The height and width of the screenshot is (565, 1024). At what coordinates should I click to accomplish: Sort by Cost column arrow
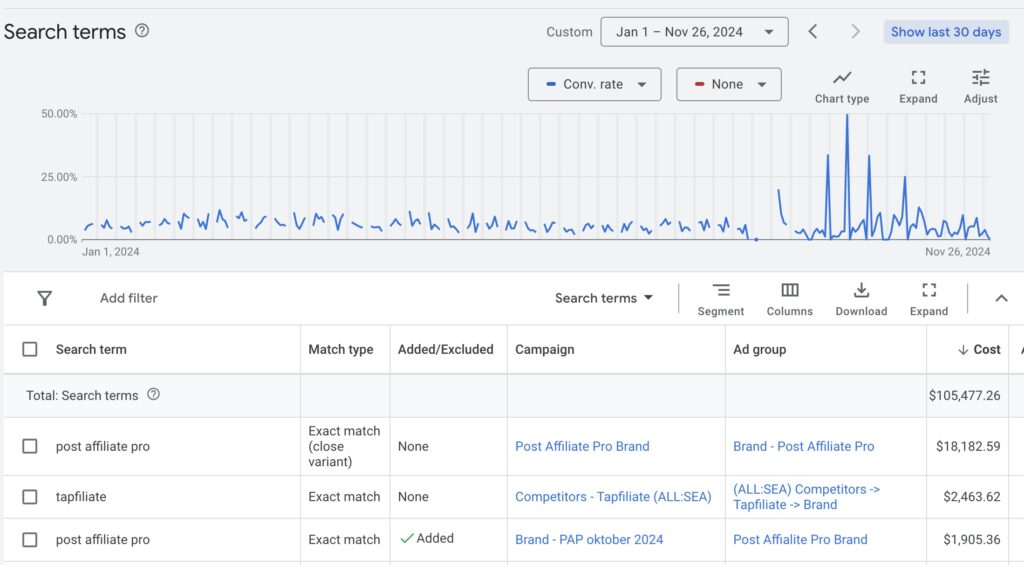(963, 350)
